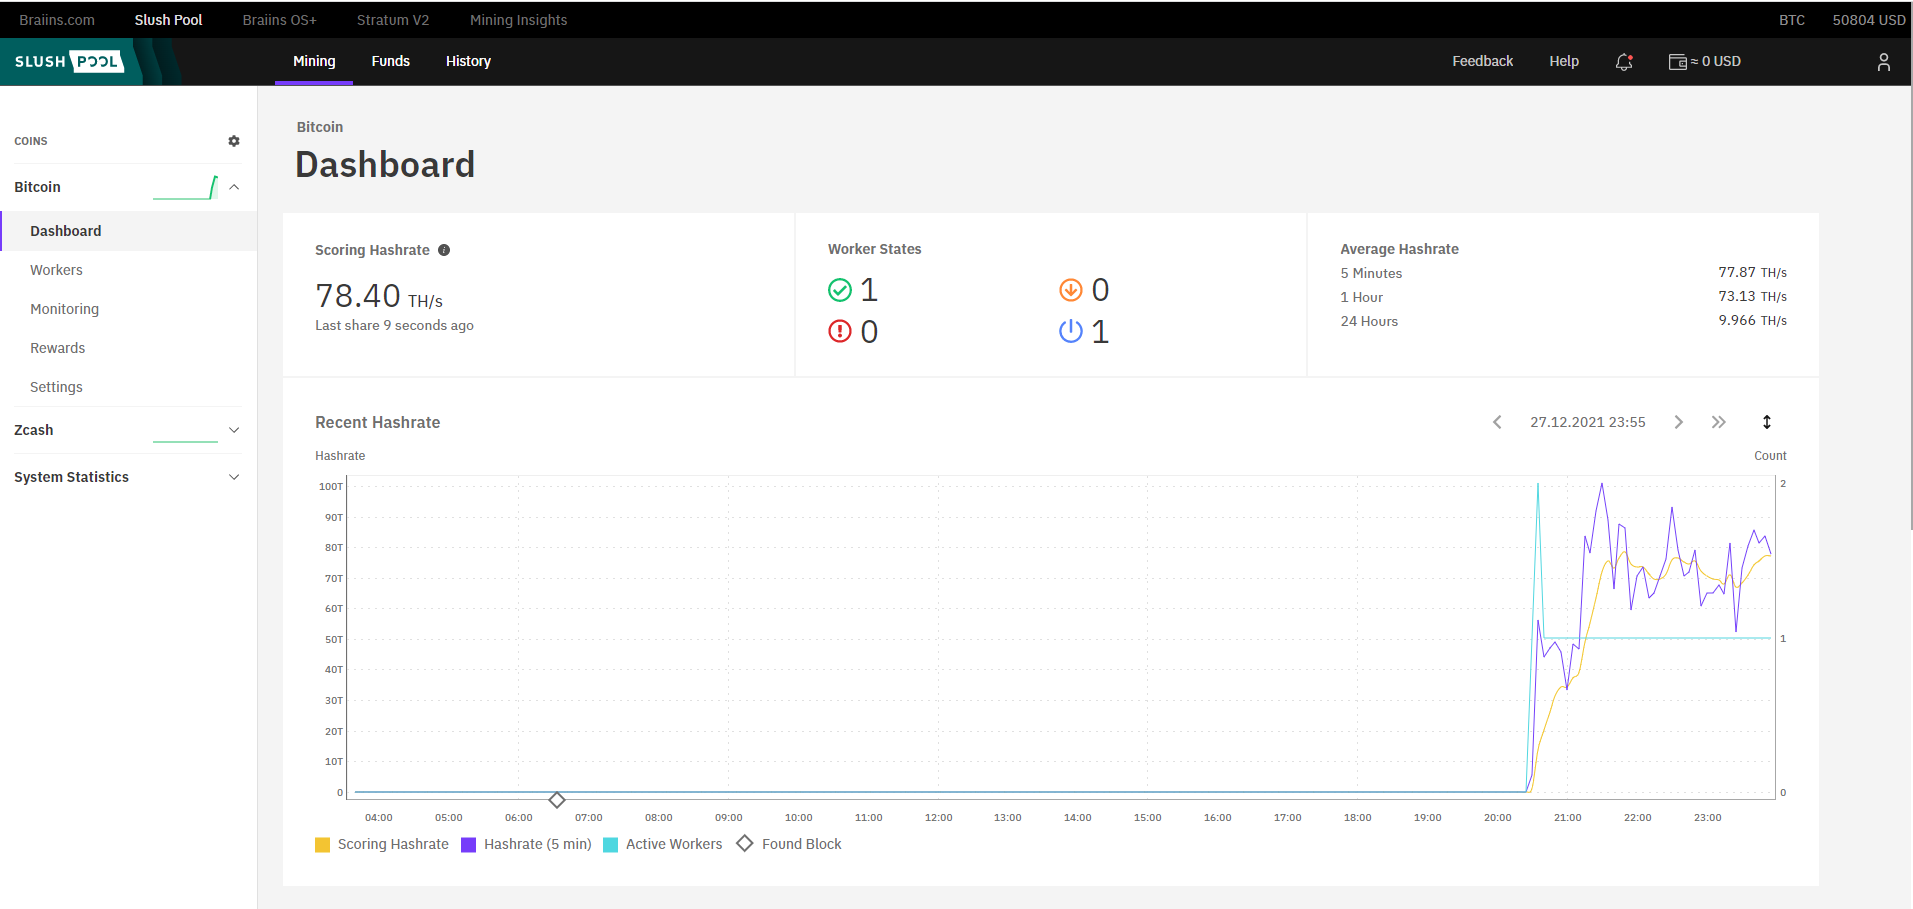This screenshot has width=1913, height=909.
Task: Open Braiins OS+ top link
Action: pyautogui.click(x=279, y=20)
